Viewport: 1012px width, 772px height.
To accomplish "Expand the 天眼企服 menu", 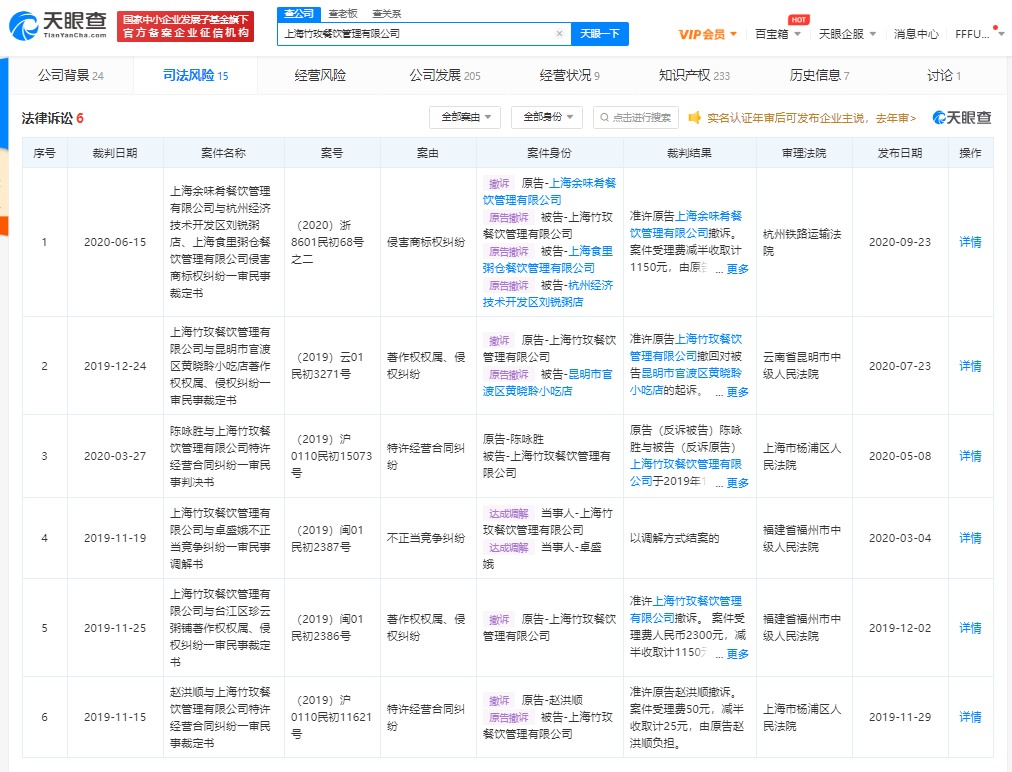I will point(847,34).
